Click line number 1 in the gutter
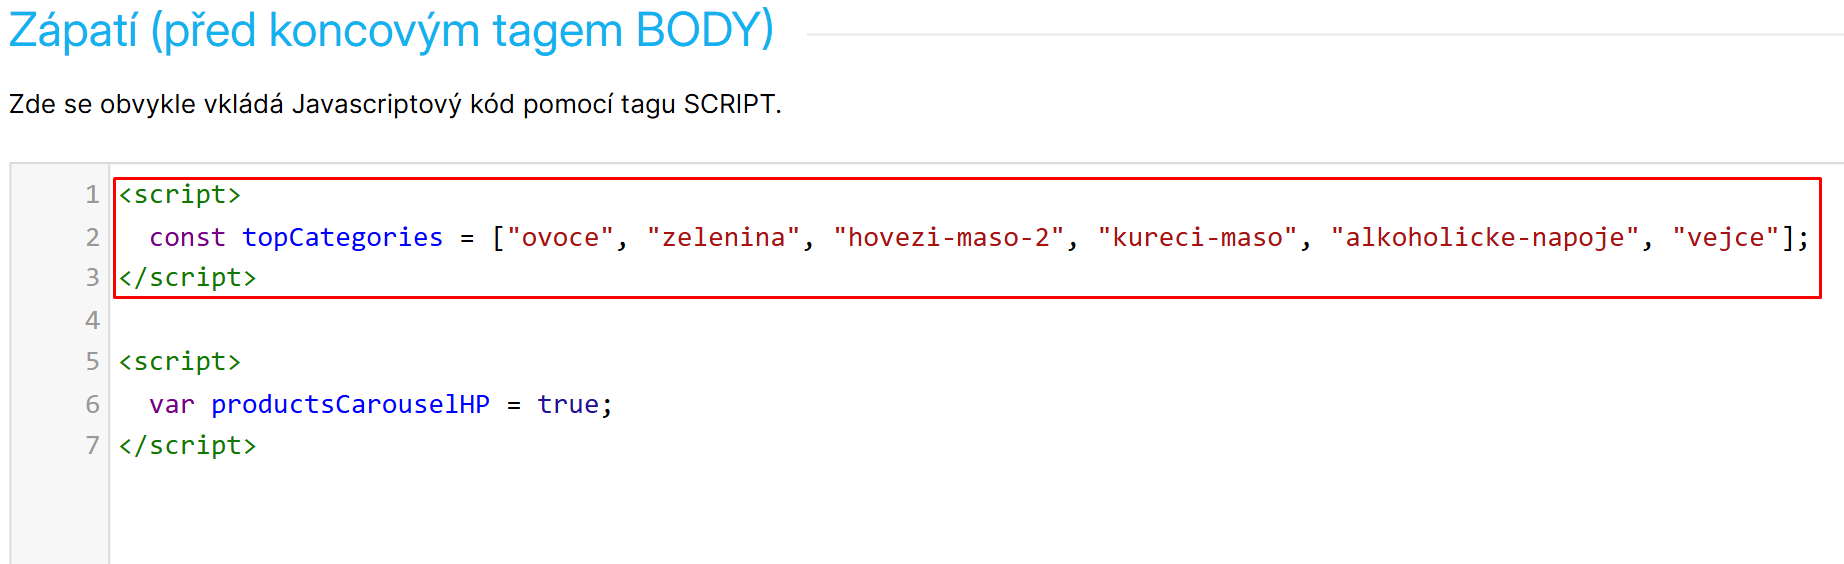Screen dimensions: 1844x564 [92, 194]
